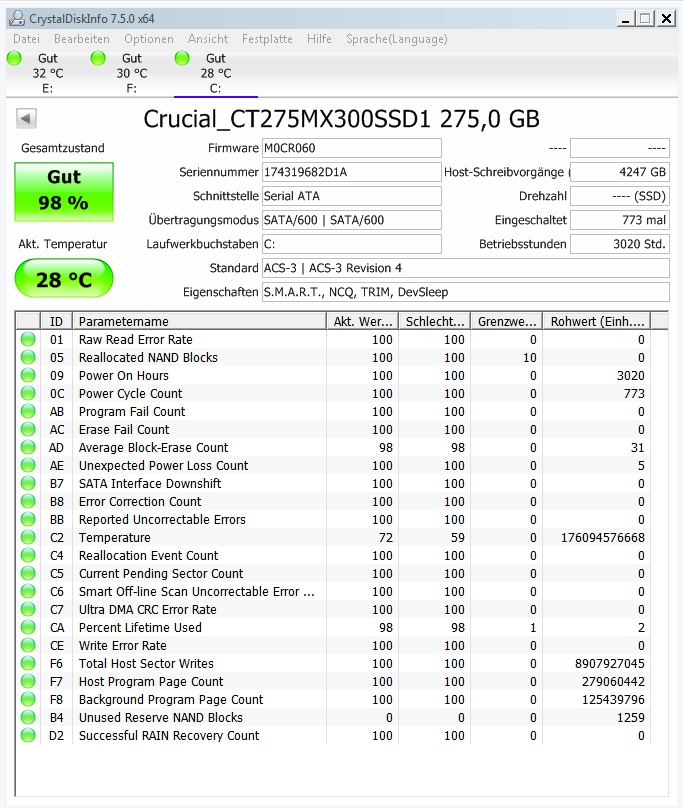
Task: Open the Sprache(Language) menu
Action: (396, 39)
